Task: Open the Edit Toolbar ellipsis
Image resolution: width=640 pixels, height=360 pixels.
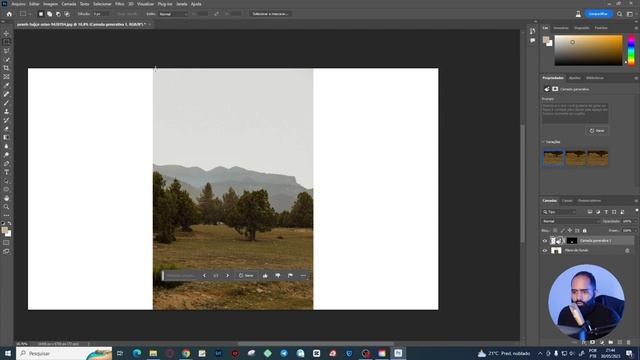Action: point(6,216)
